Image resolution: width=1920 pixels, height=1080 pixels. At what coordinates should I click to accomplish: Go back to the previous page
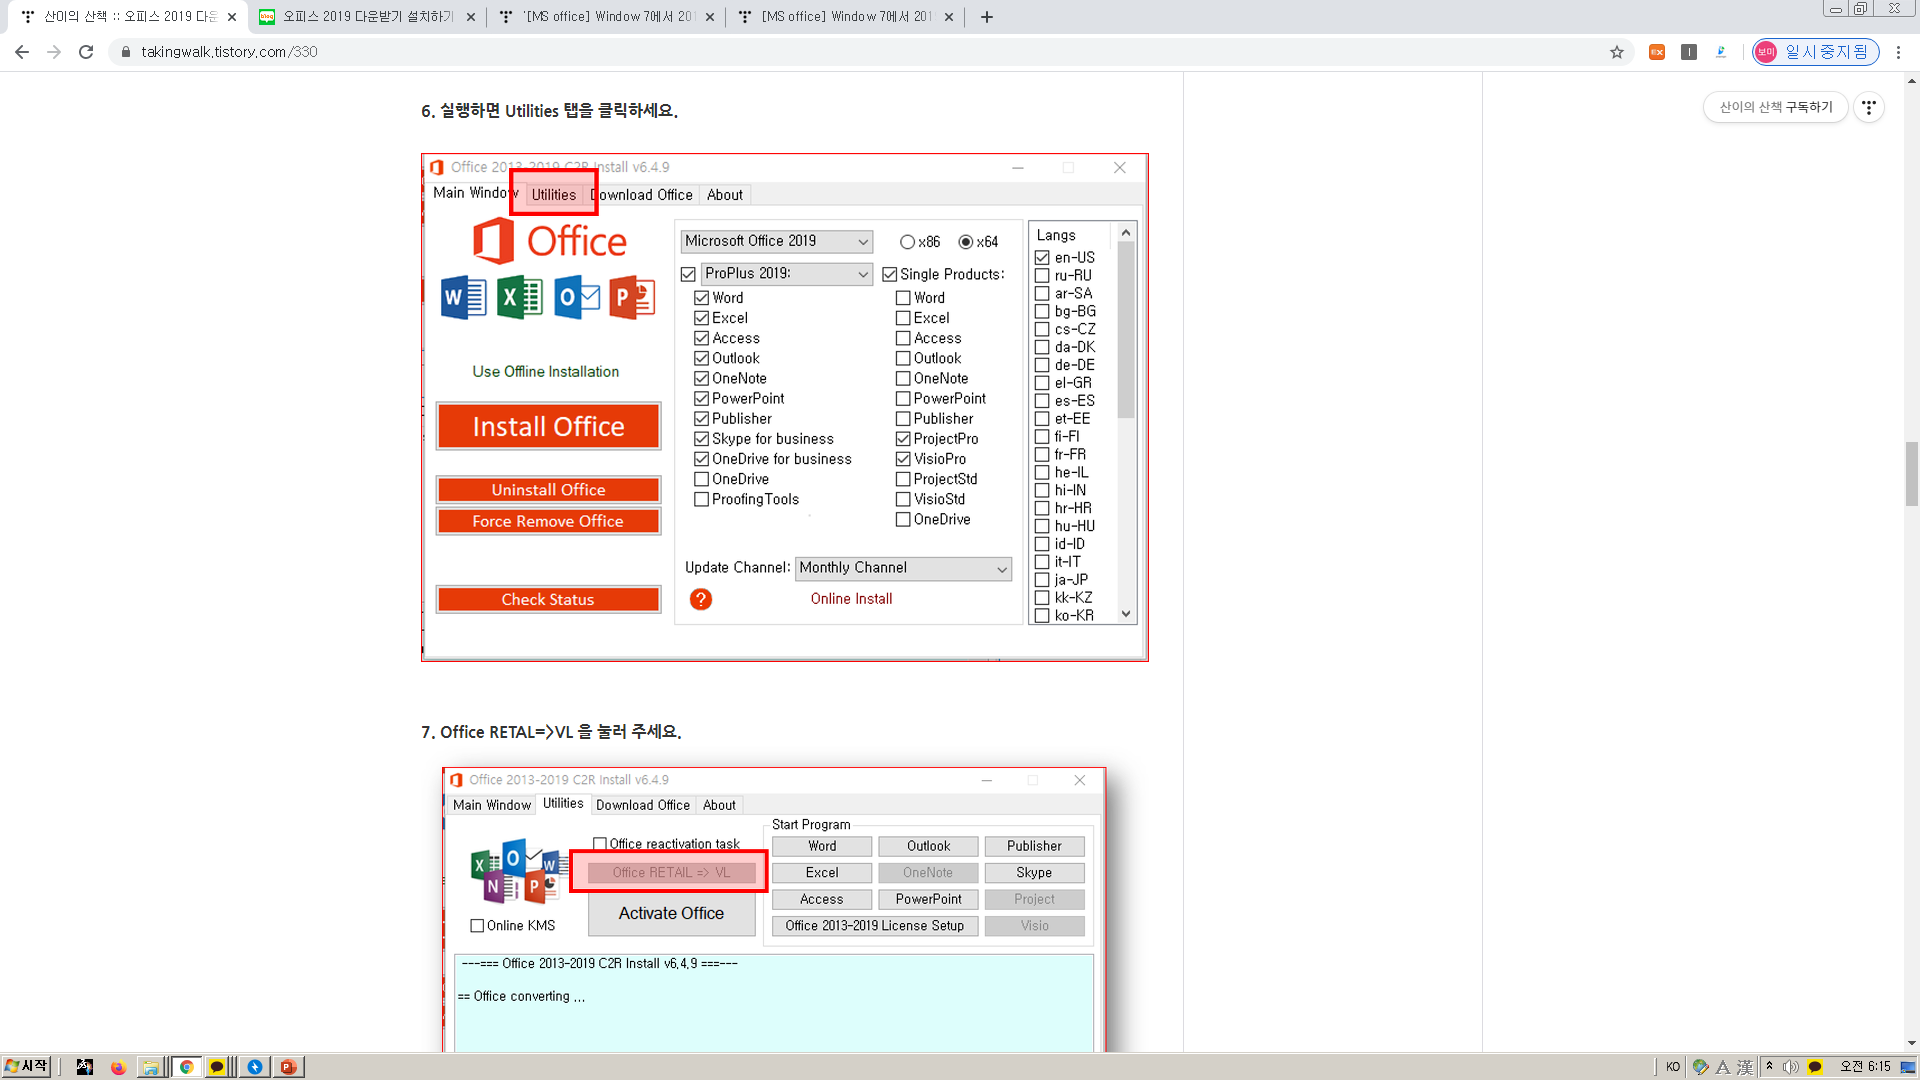(22, 52)
